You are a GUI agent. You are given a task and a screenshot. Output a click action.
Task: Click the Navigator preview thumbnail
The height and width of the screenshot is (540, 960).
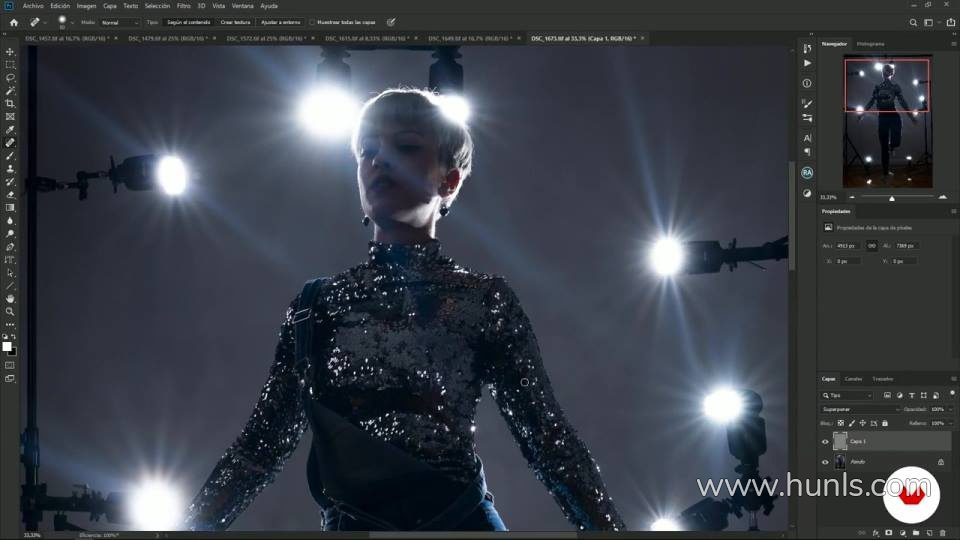pyautogui.click(x=887, y=122)
